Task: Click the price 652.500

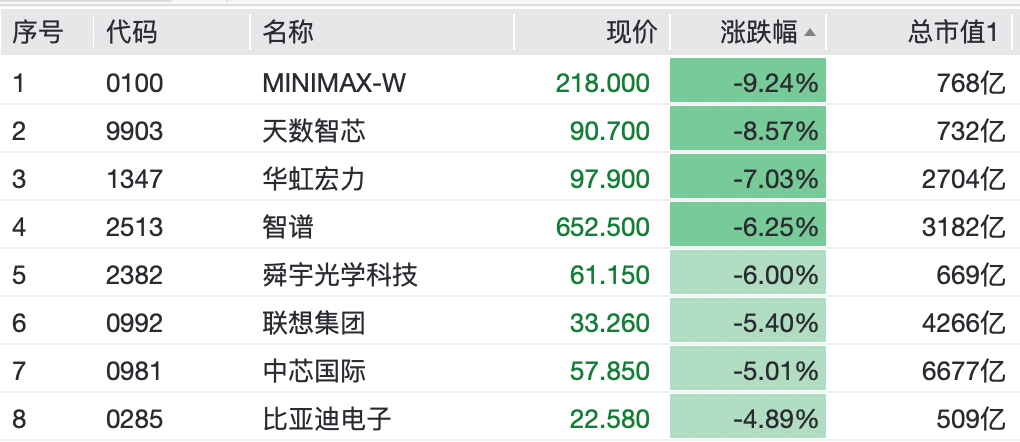Action: pyautogui.click(x=603, y=227)
